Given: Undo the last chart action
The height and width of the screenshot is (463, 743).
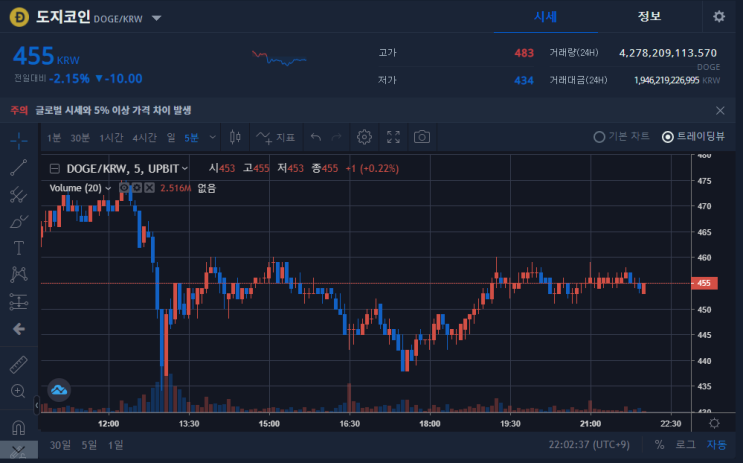Looking at the screenshot, I should click(316, 137).
